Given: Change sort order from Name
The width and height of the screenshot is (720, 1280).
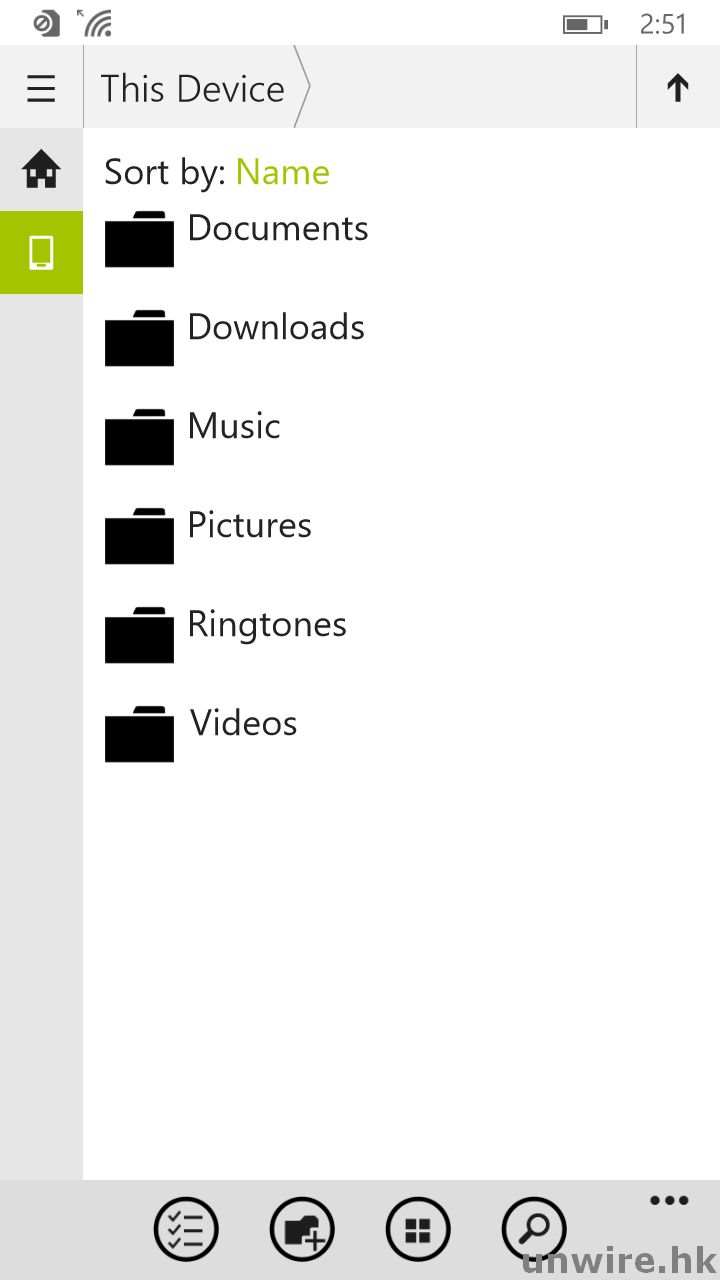Looking at the screenshot, I should 282,172.
